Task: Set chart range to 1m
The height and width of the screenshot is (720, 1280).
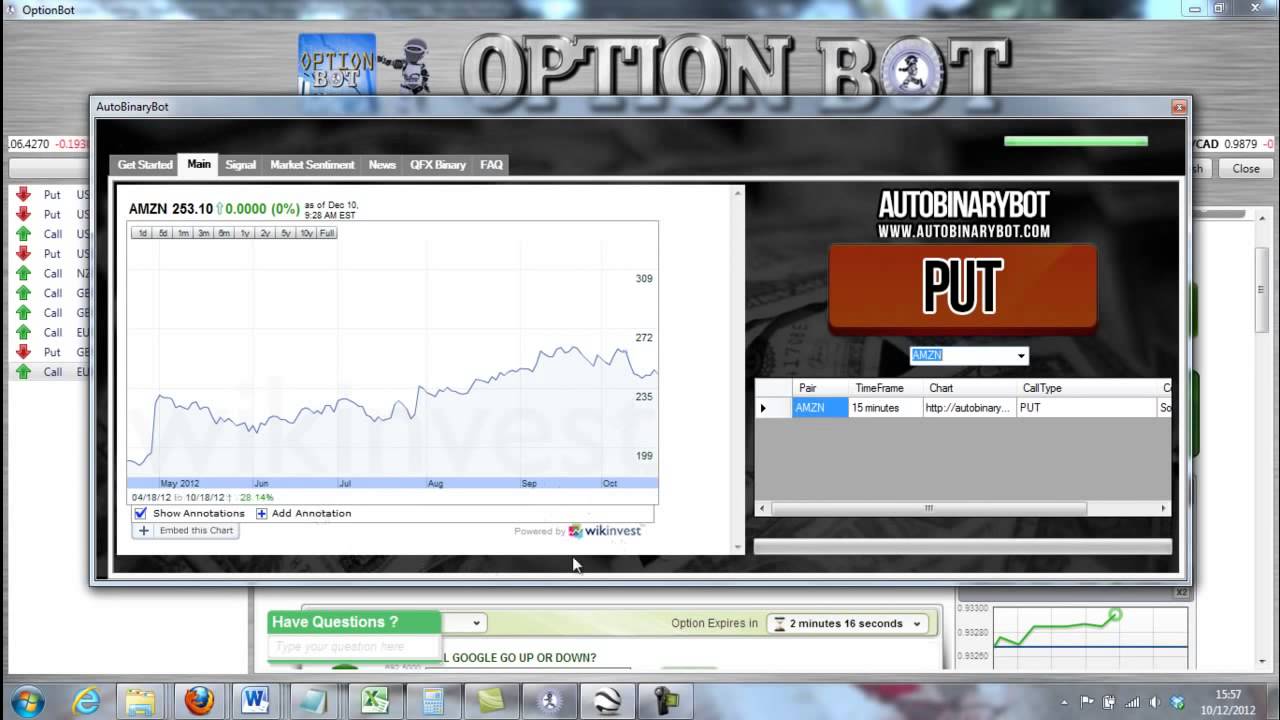Action: [x=183, y=233]
